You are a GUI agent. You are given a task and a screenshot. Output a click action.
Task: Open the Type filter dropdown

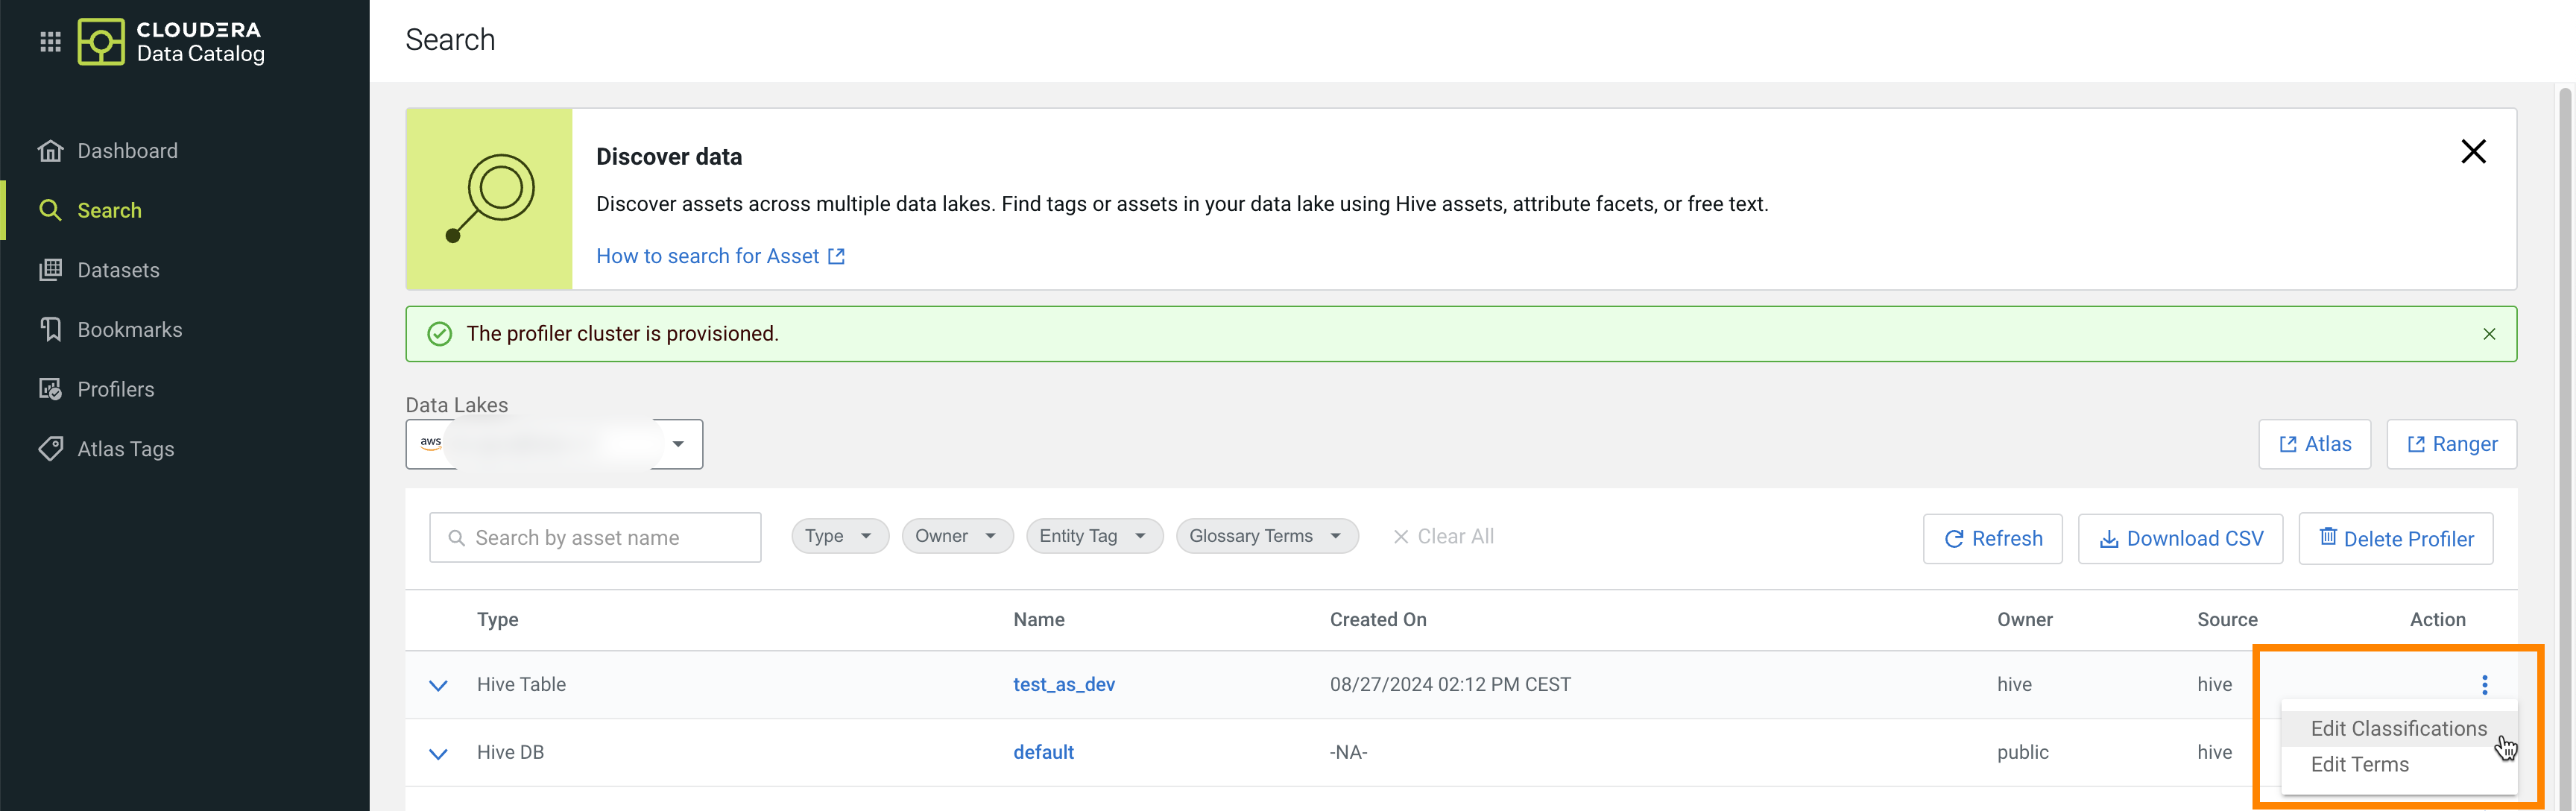tap(839, 536)
